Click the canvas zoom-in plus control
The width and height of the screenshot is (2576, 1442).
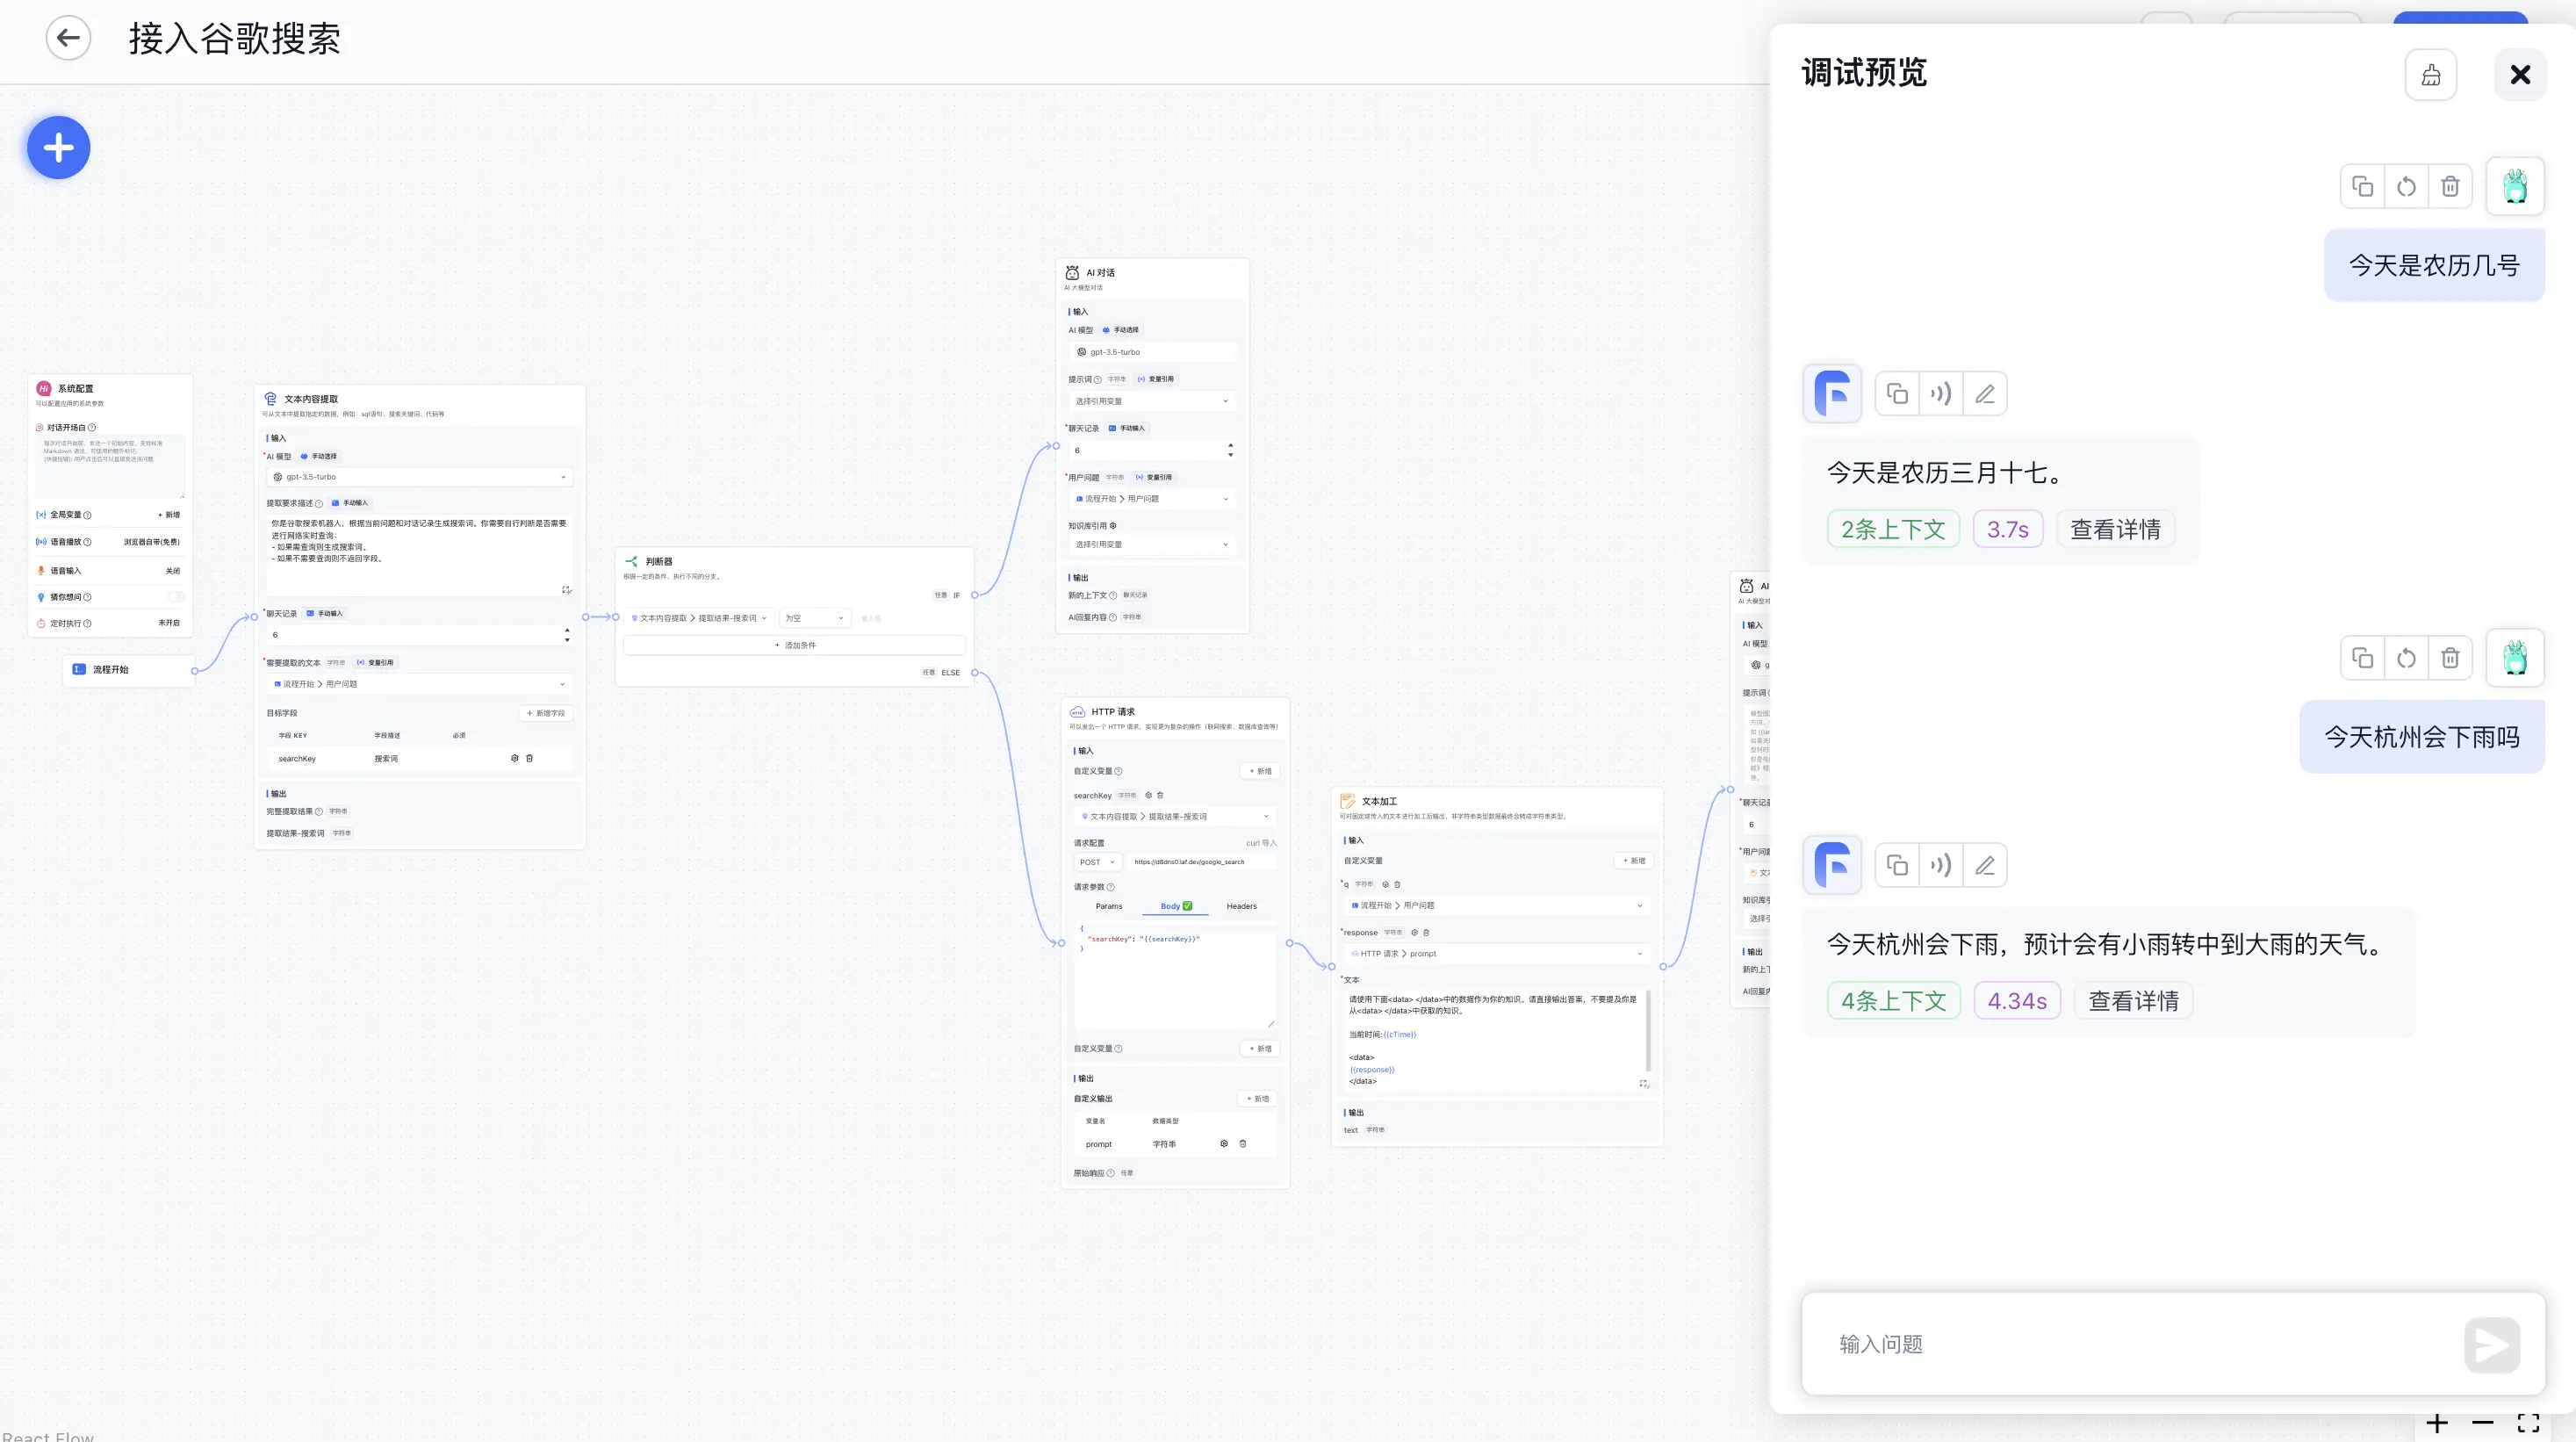tap(2437, 1424)
